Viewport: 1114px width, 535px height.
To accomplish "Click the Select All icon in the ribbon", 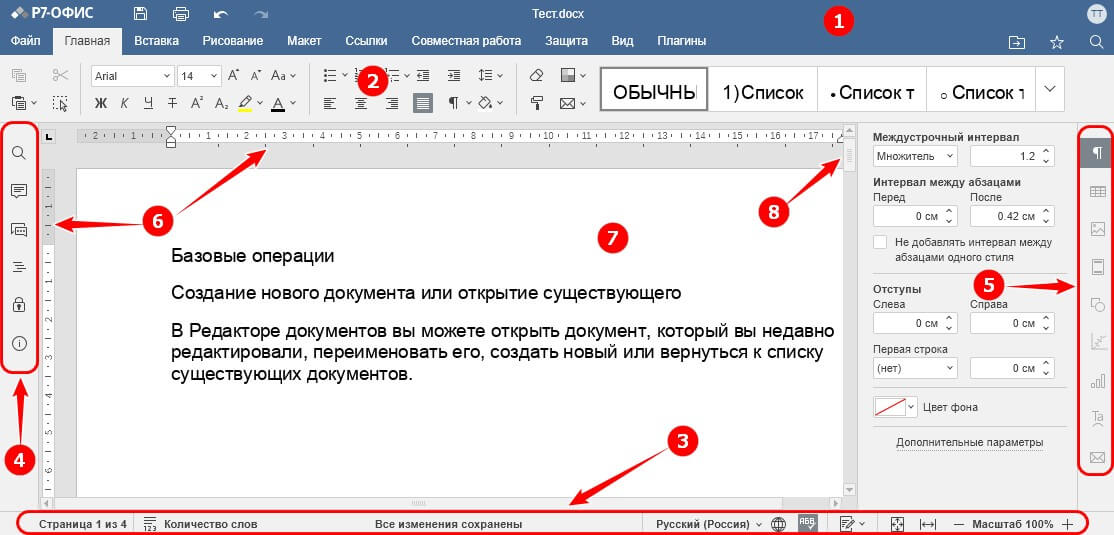I will coord(60,104).
